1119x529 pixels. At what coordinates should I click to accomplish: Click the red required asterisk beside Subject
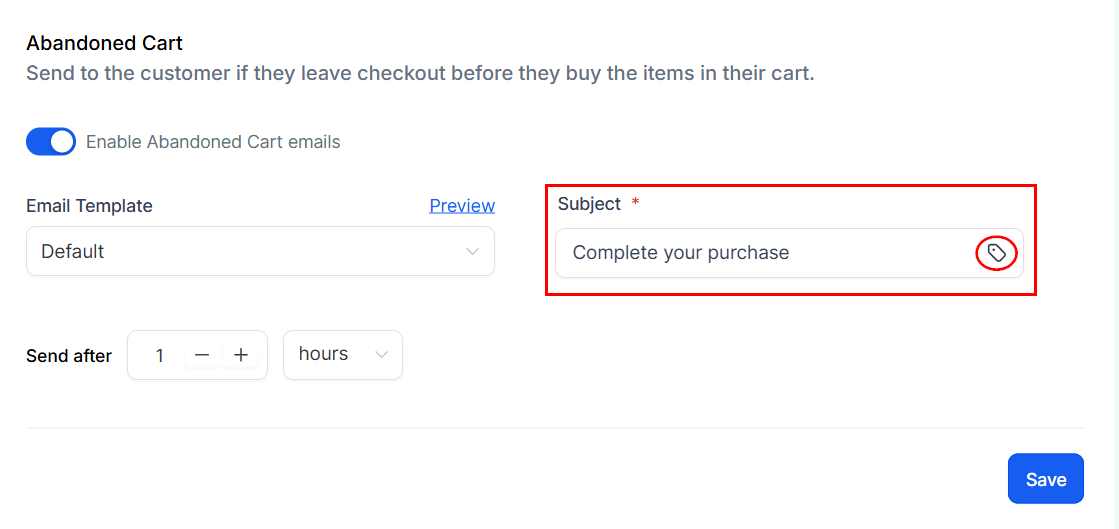[x=635, y=205]
